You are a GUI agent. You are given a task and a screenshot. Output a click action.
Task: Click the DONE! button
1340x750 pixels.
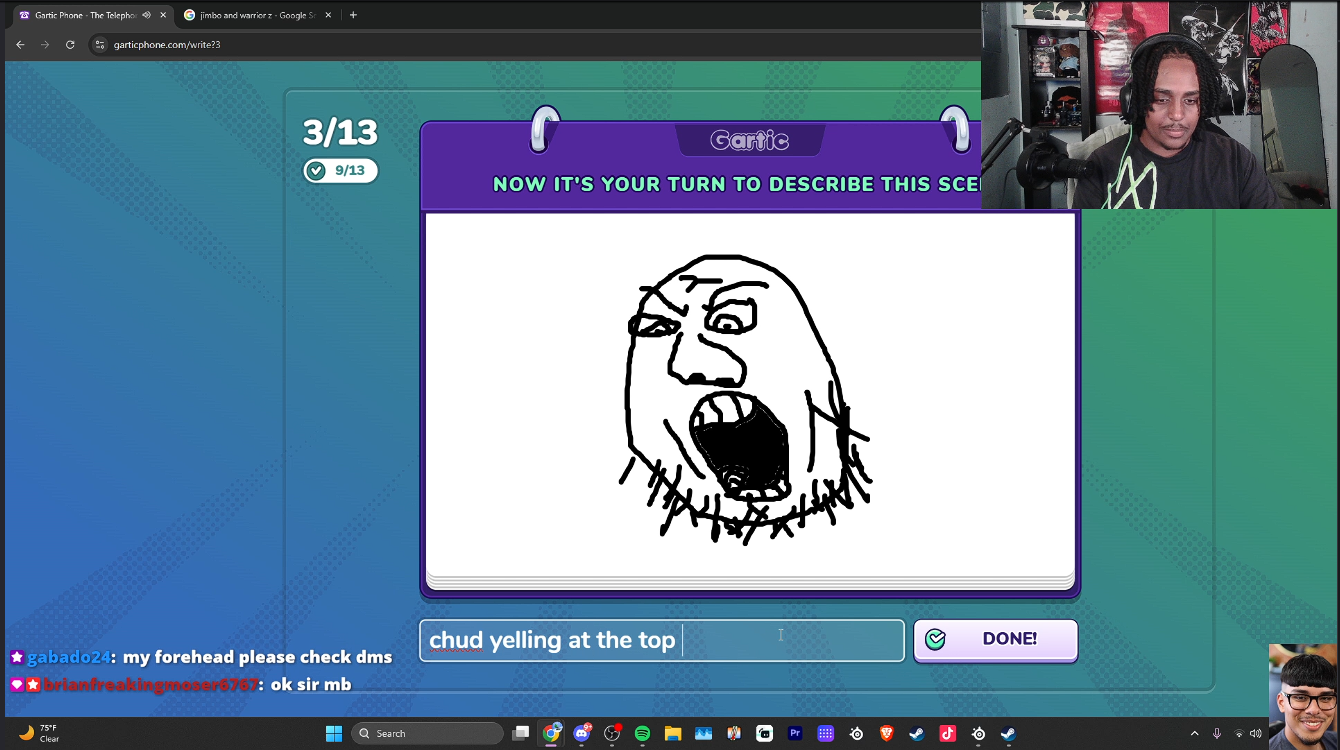996,640
